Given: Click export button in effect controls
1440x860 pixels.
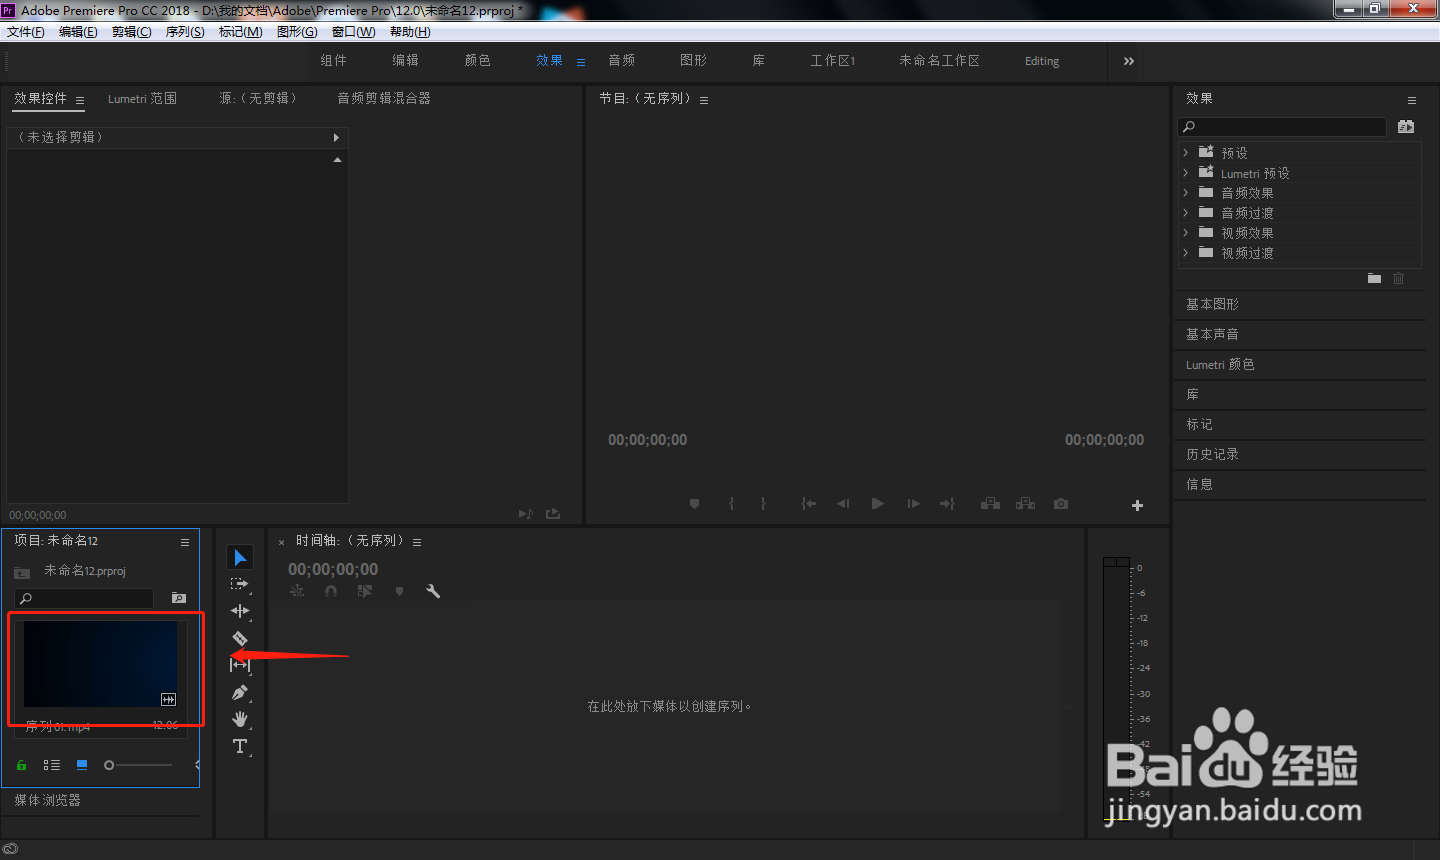Looking at the screenshot, I should [x=553, y=514].
